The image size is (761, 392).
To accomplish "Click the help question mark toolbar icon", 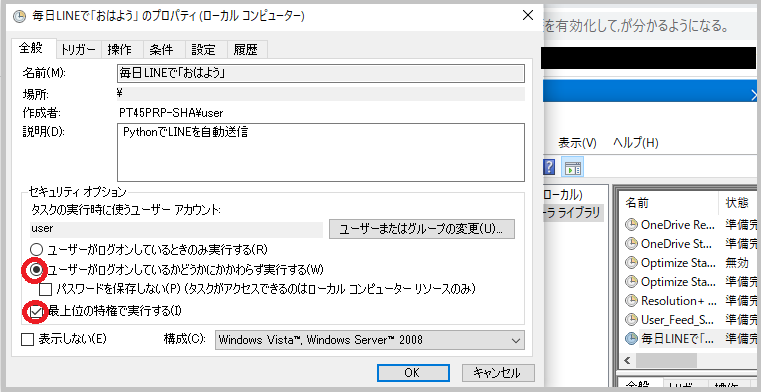I will (549, 167).
